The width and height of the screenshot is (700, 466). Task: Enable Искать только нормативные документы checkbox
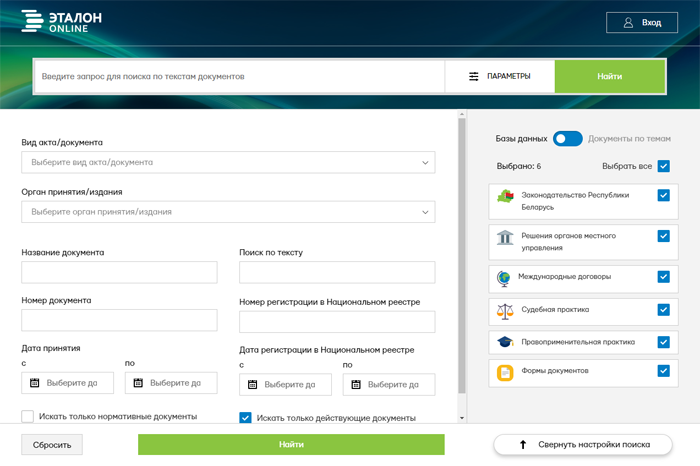(x=28, y=417)
